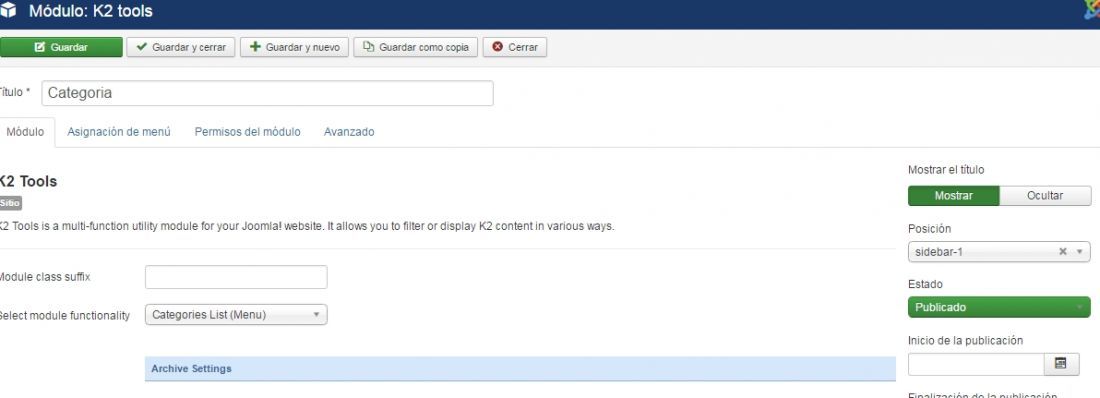1100x398 pixels.
Task: Click the Inicio de la publicación date field
Action: point(976,364)
